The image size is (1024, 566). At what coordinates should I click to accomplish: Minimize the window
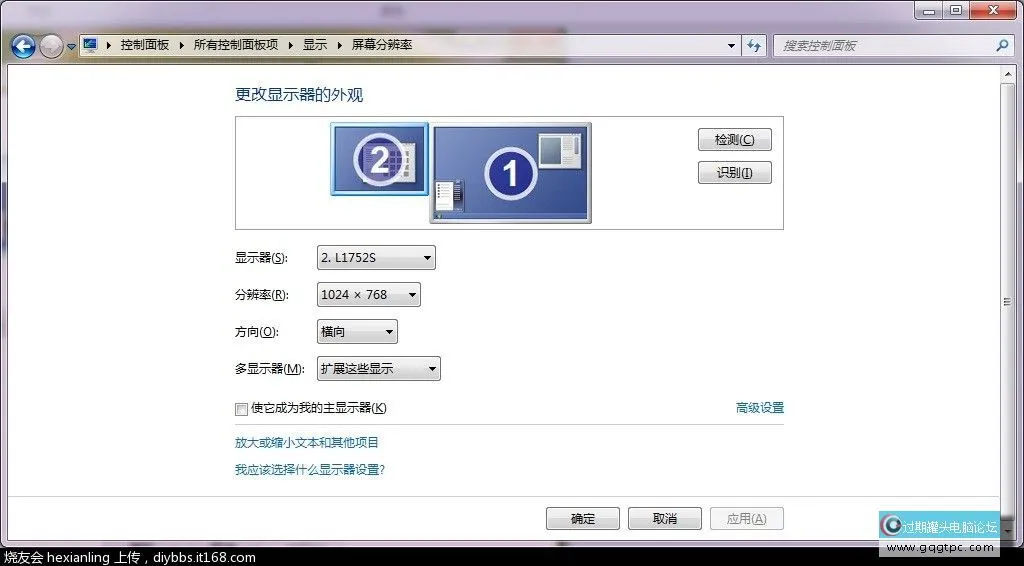pos(929,10)
